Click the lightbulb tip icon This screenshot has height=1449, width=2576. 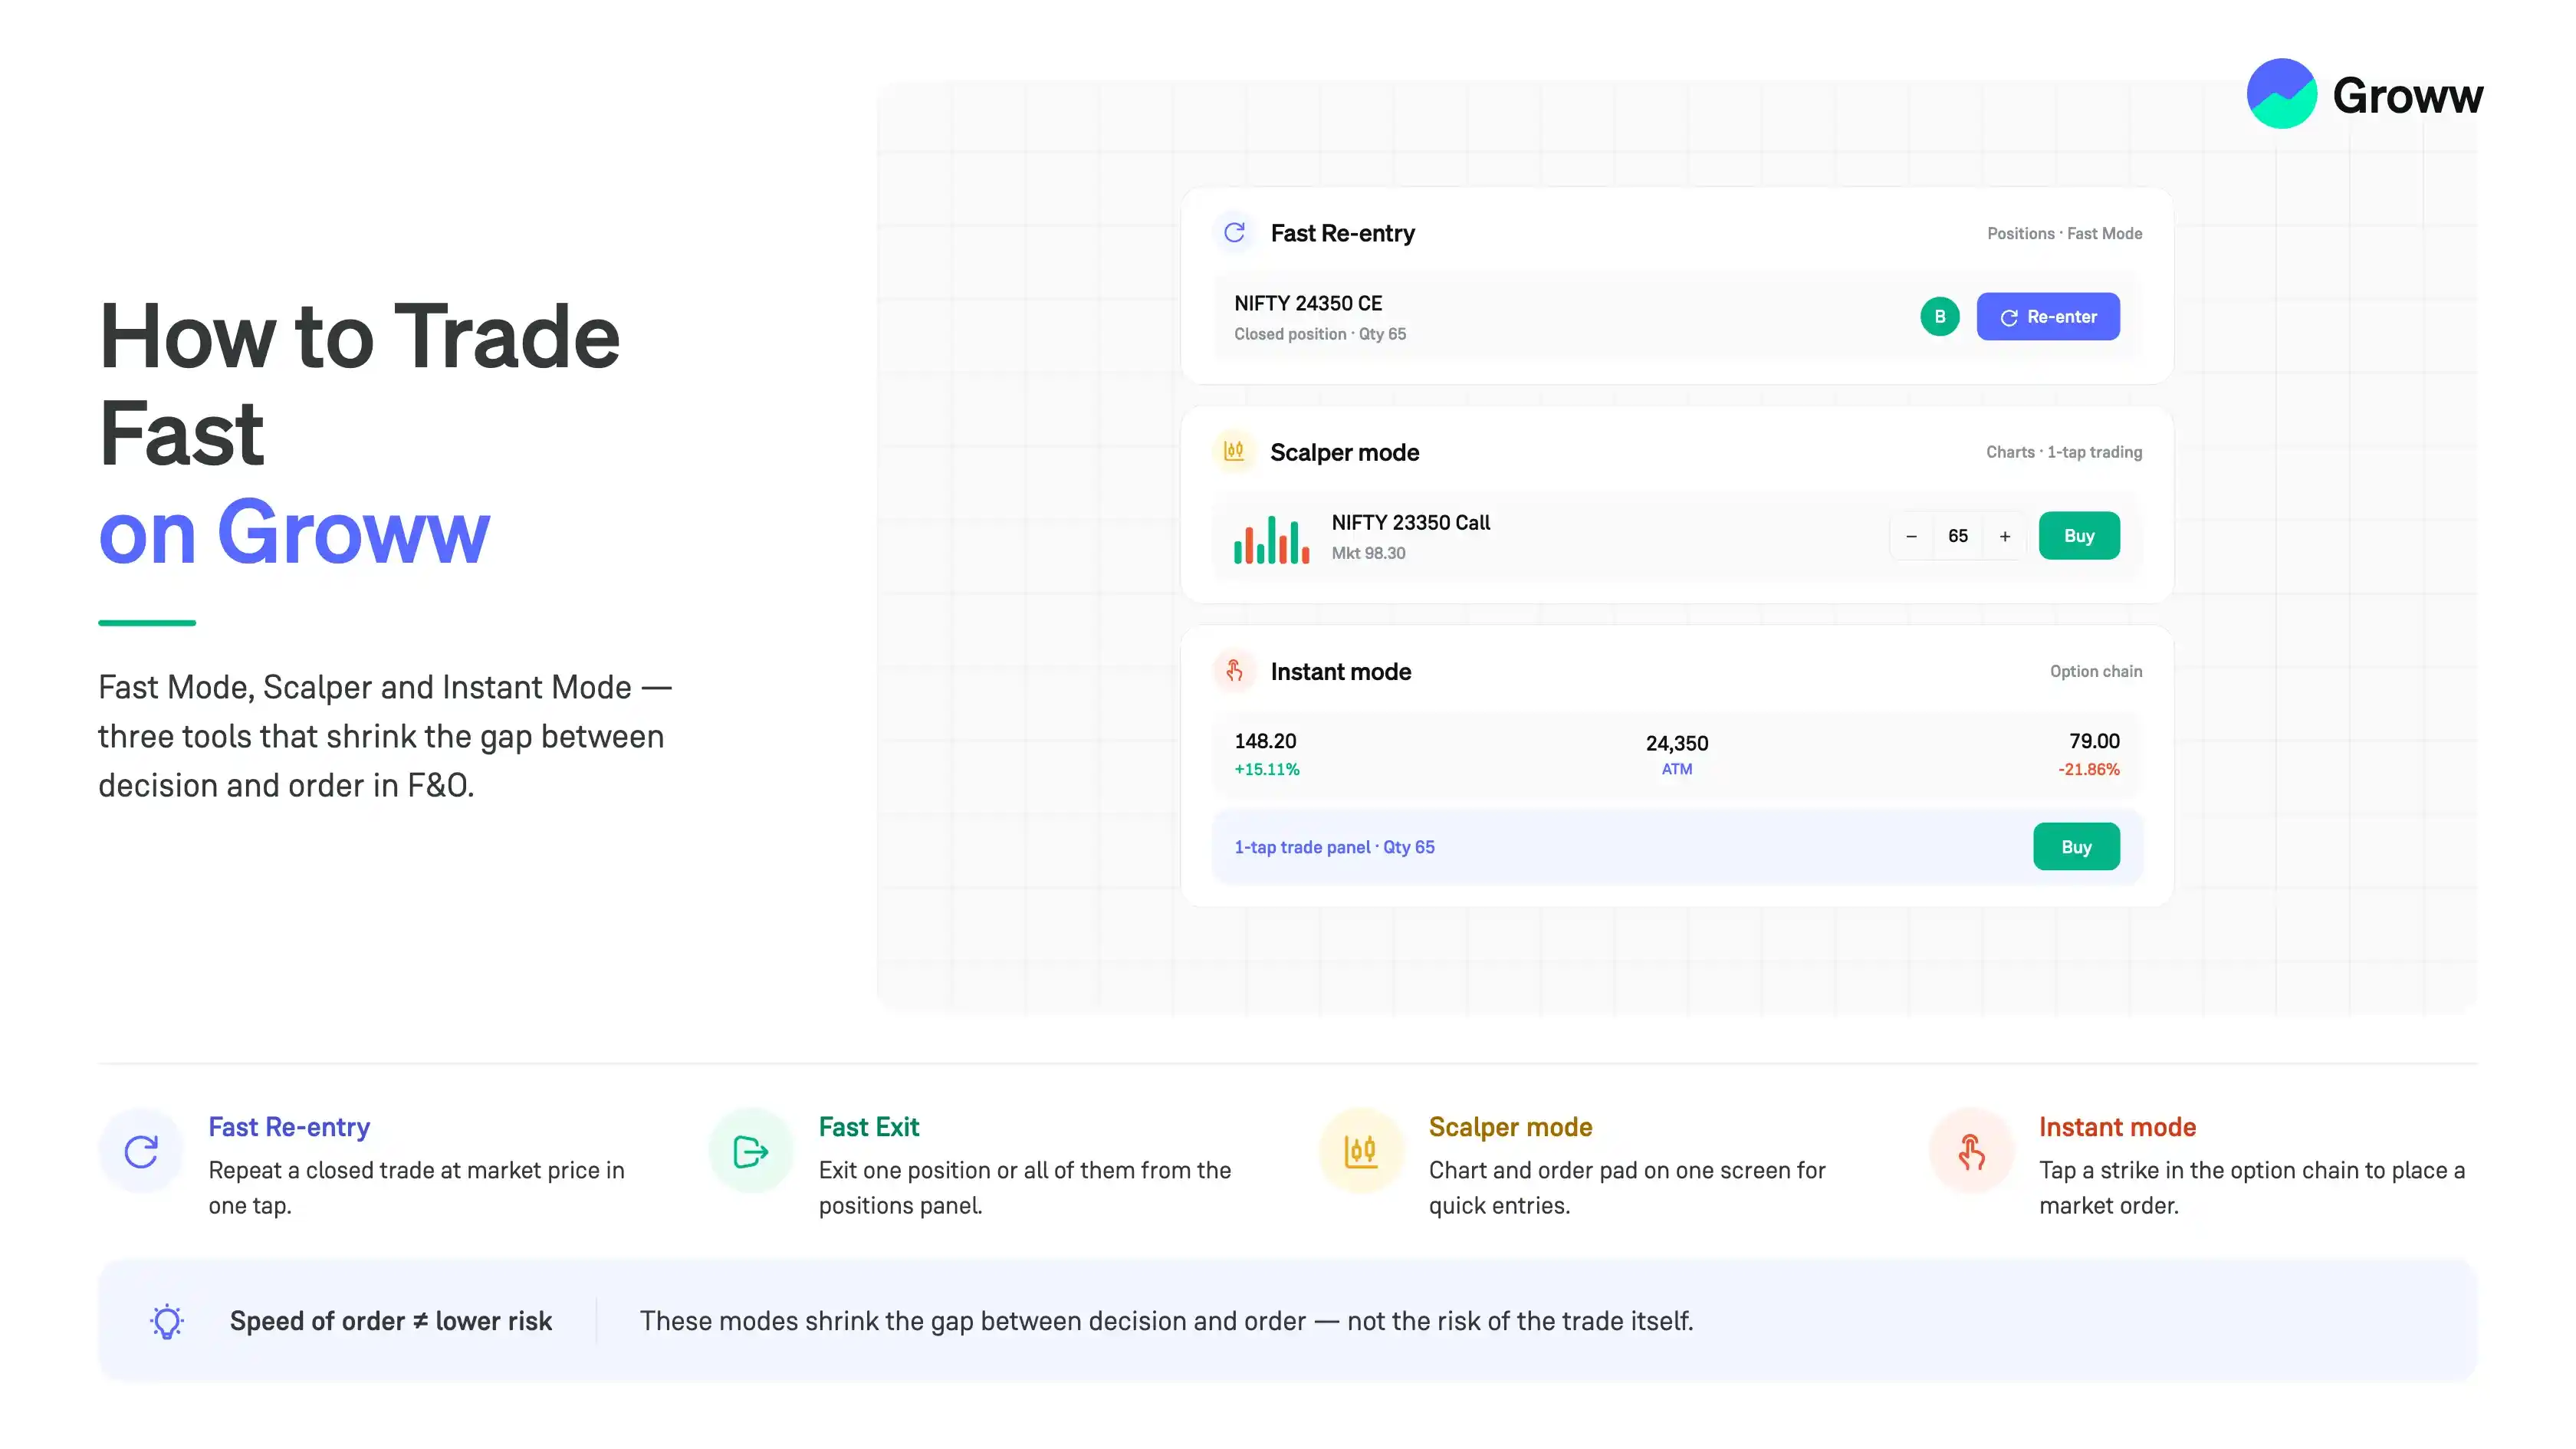pos(167,1321)
